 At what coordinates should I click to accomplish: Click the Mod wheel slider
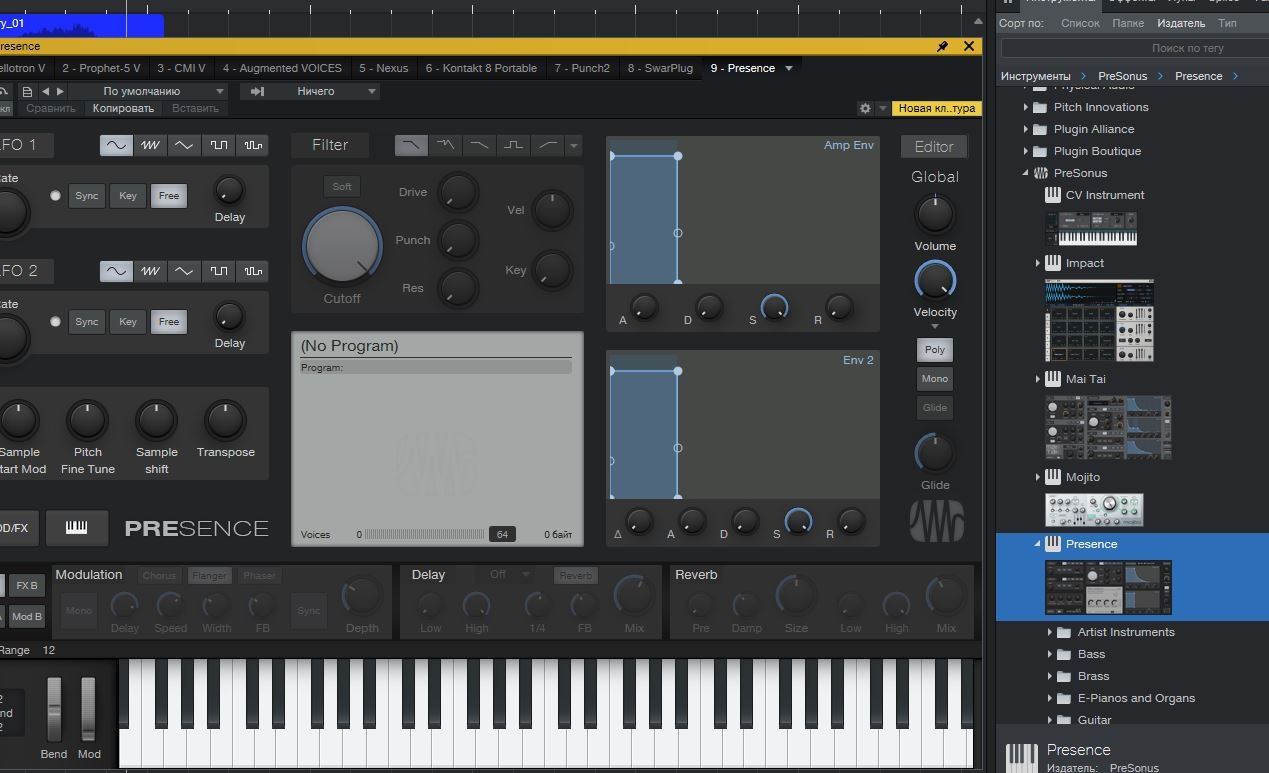point(88,710)
